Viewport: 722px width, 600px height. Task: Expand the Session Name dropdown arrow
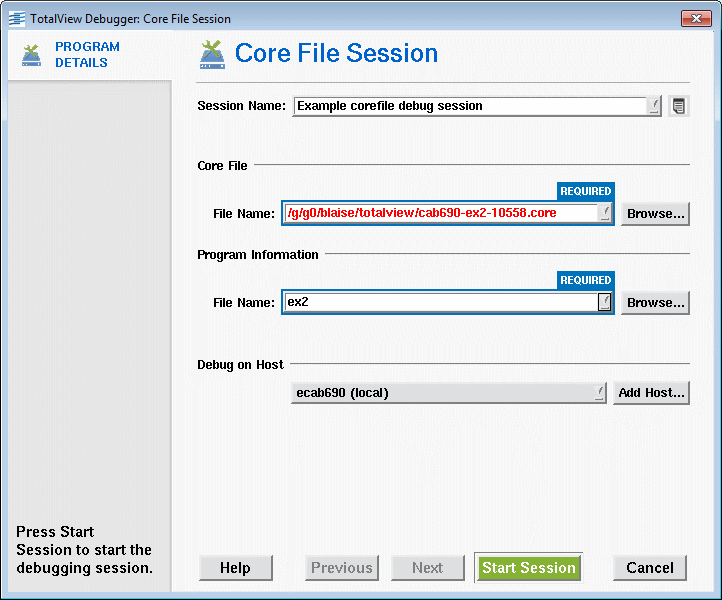[654, 106]
